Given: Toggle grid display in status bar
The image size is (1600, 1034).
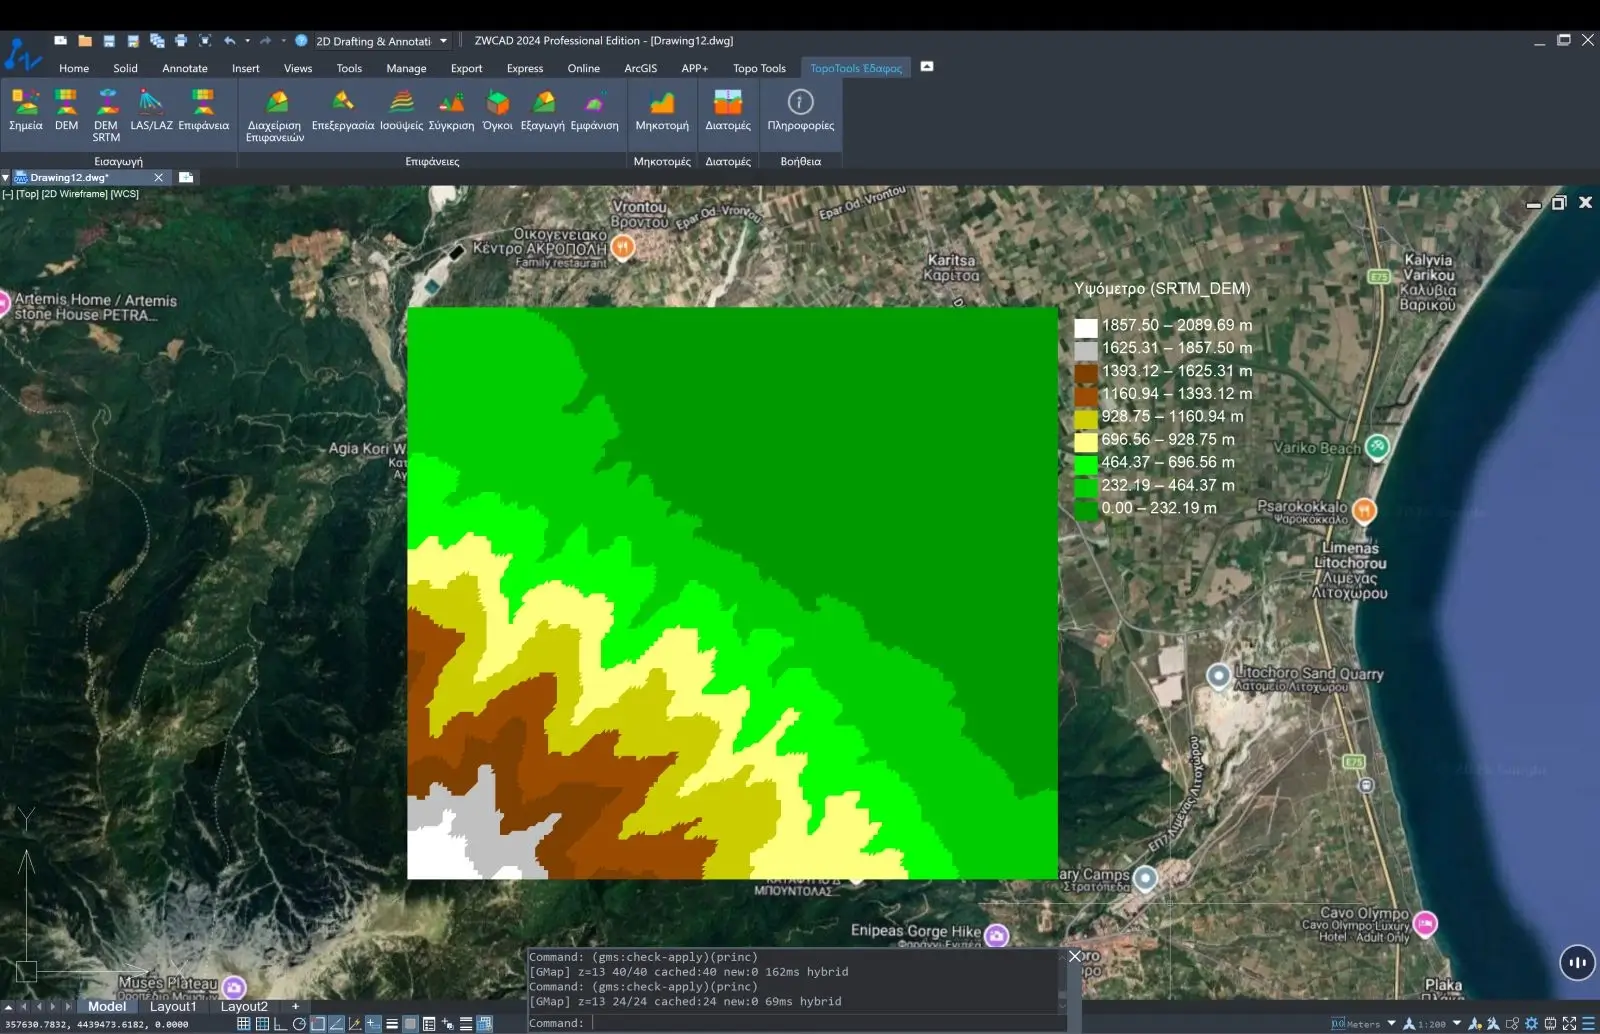Looking at the screenshot, I should click(x=262, y=1023).
